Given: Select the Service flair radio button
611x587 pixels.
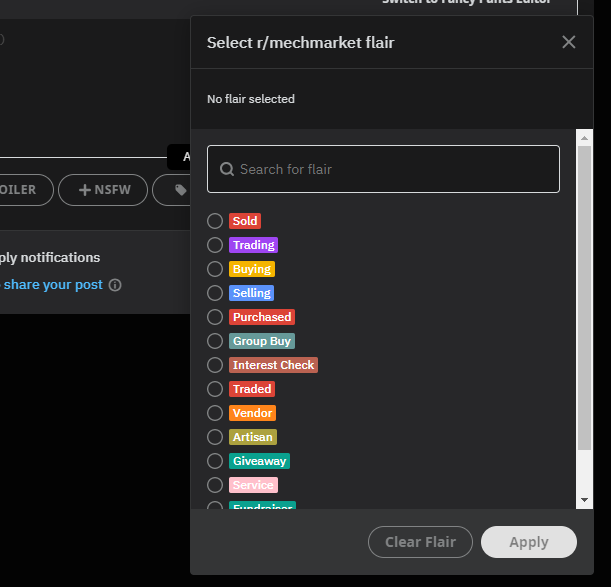Looking at the screenshot, I should (215, 485).
